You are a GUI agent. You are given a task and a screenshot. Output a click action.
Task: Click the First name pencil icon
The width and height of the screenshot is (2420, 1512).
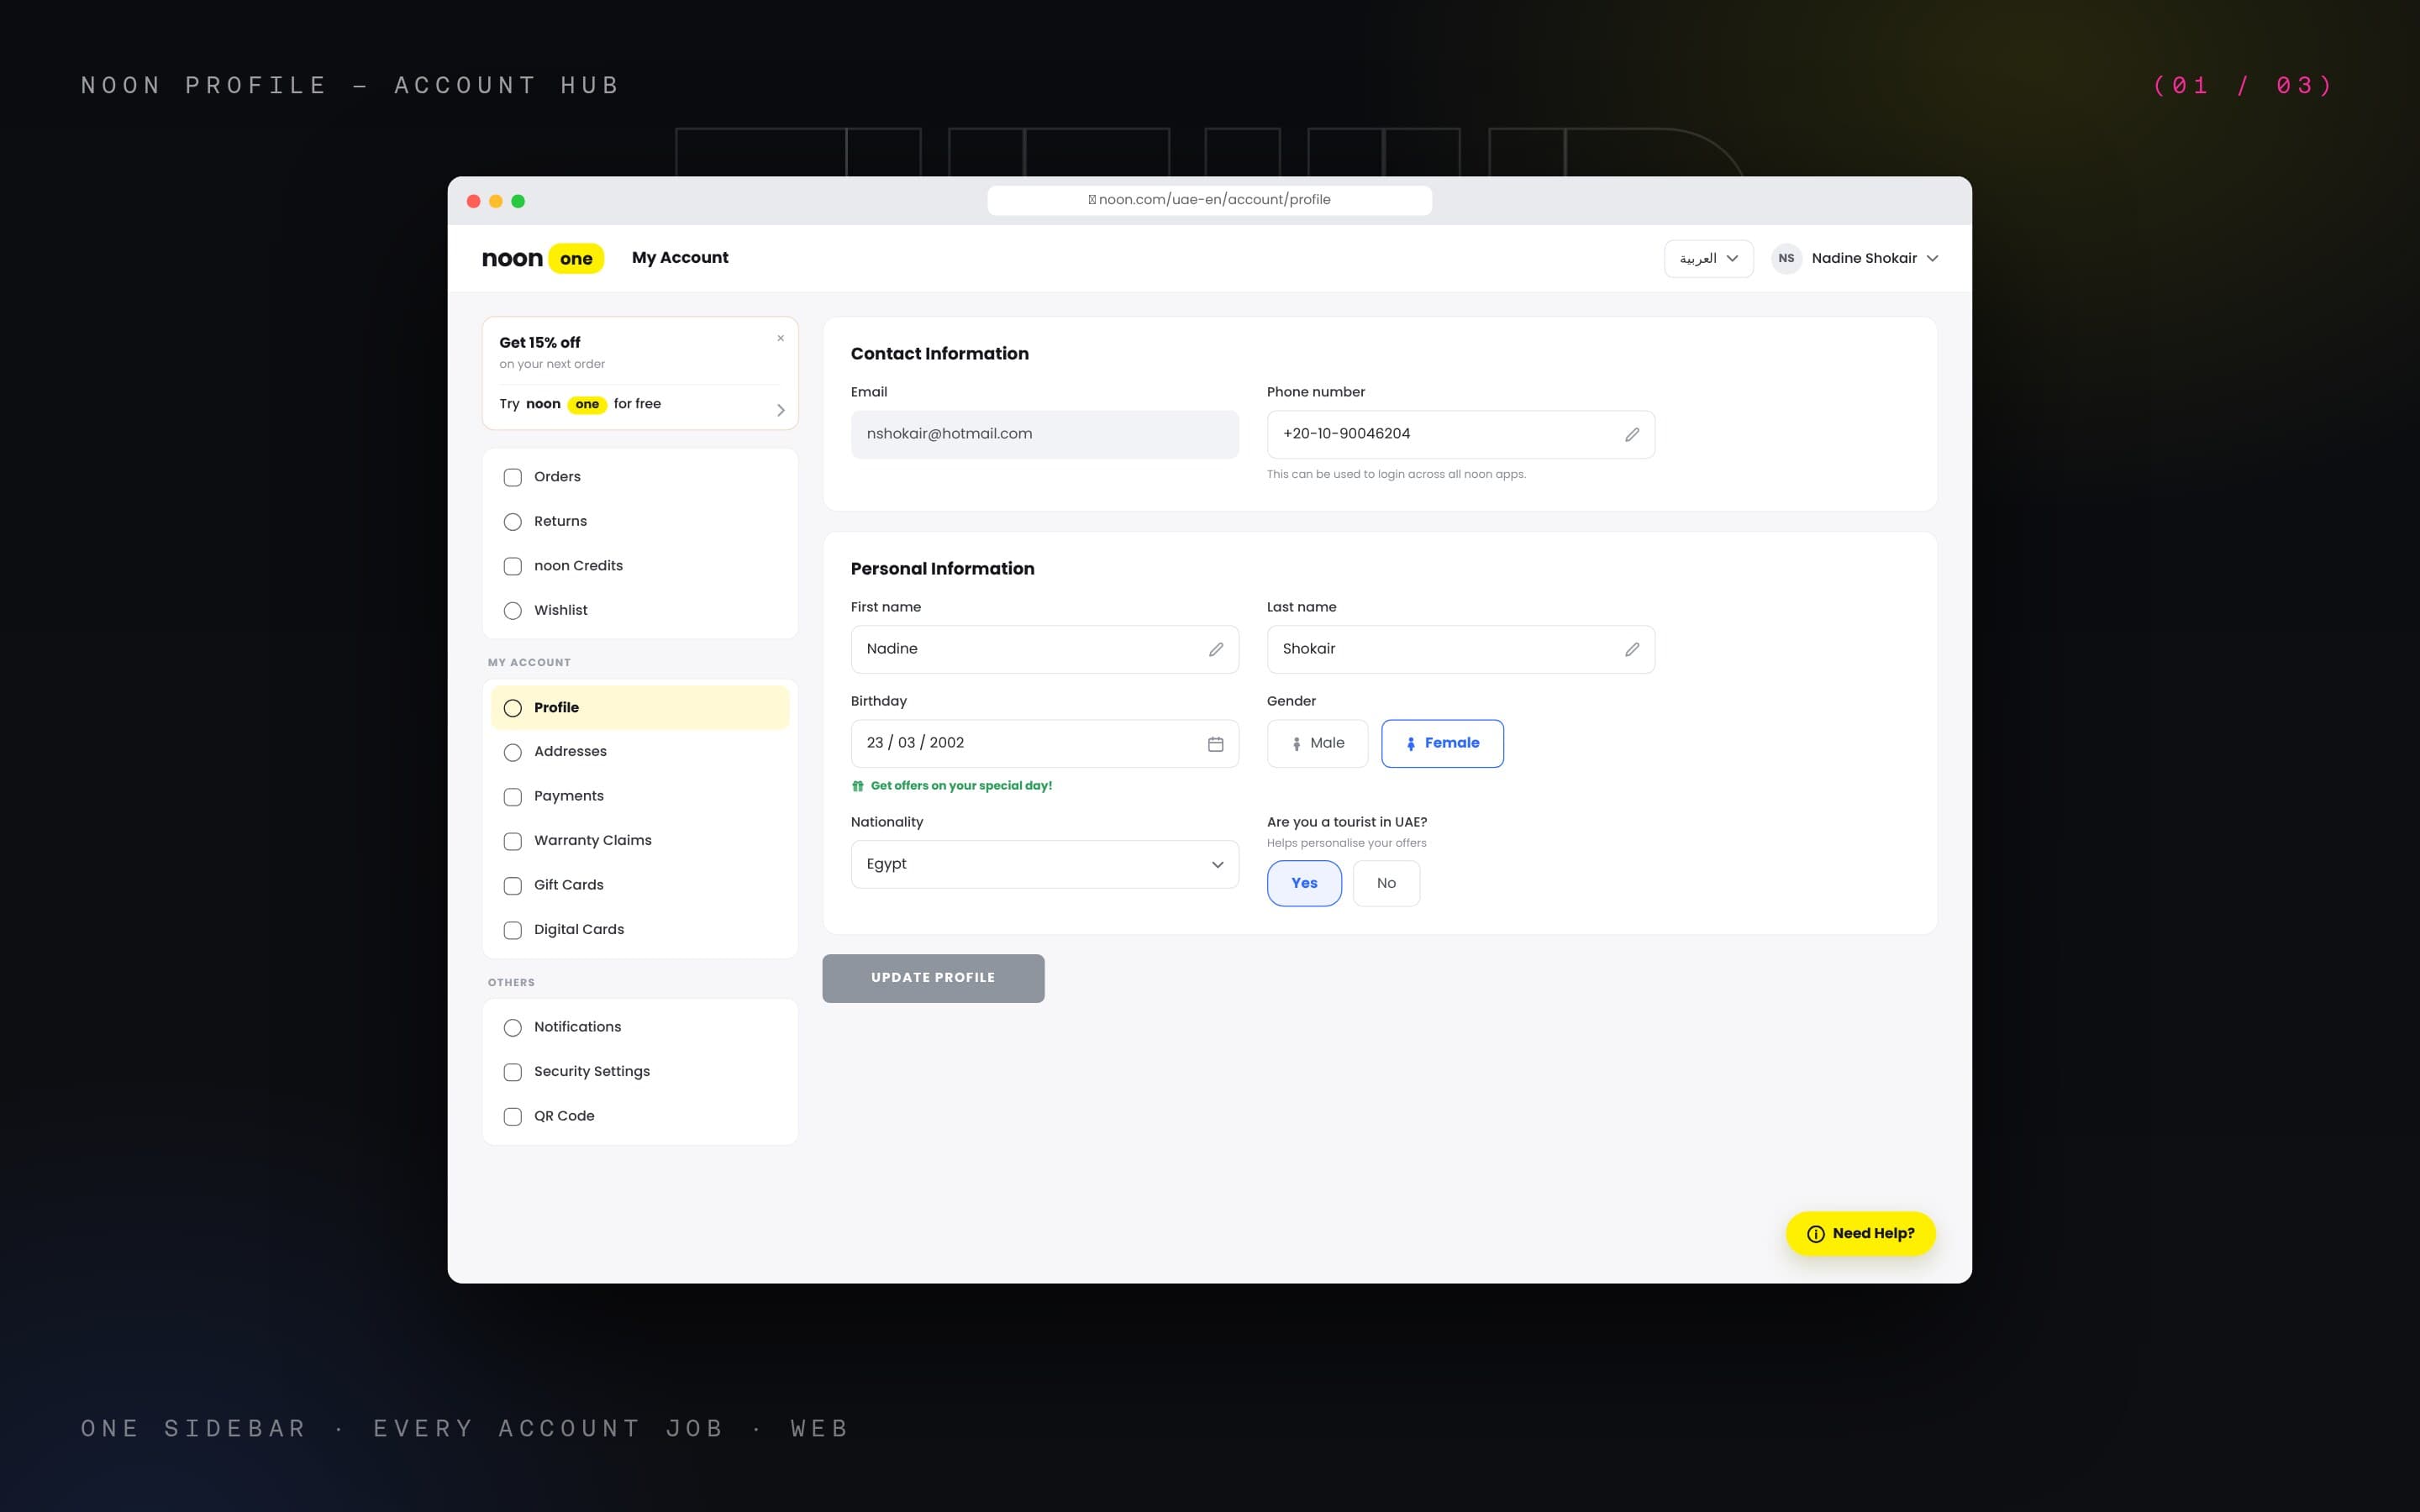(1216, 650)
